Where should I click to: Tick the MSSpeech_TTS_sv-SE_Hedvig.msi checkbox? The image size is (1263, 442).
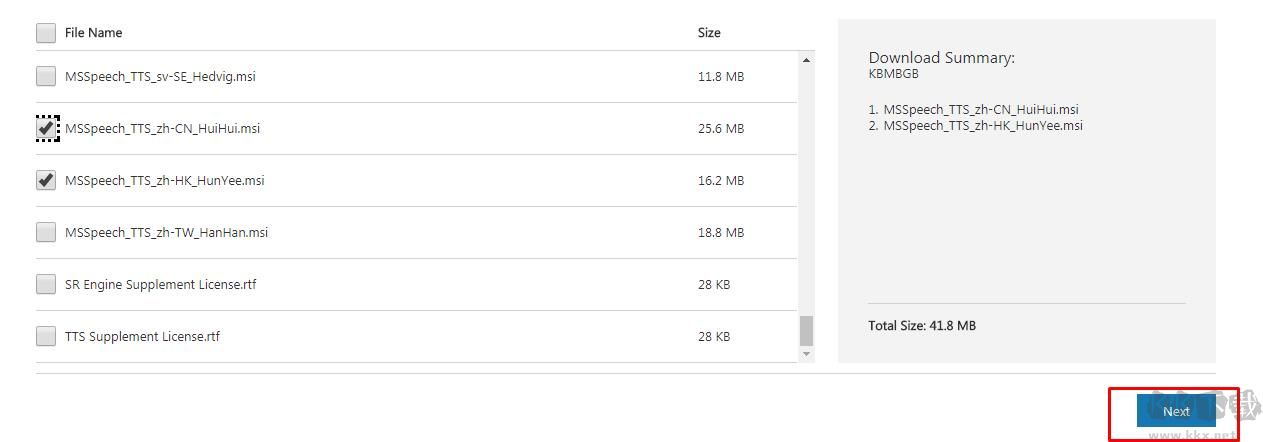46,76
